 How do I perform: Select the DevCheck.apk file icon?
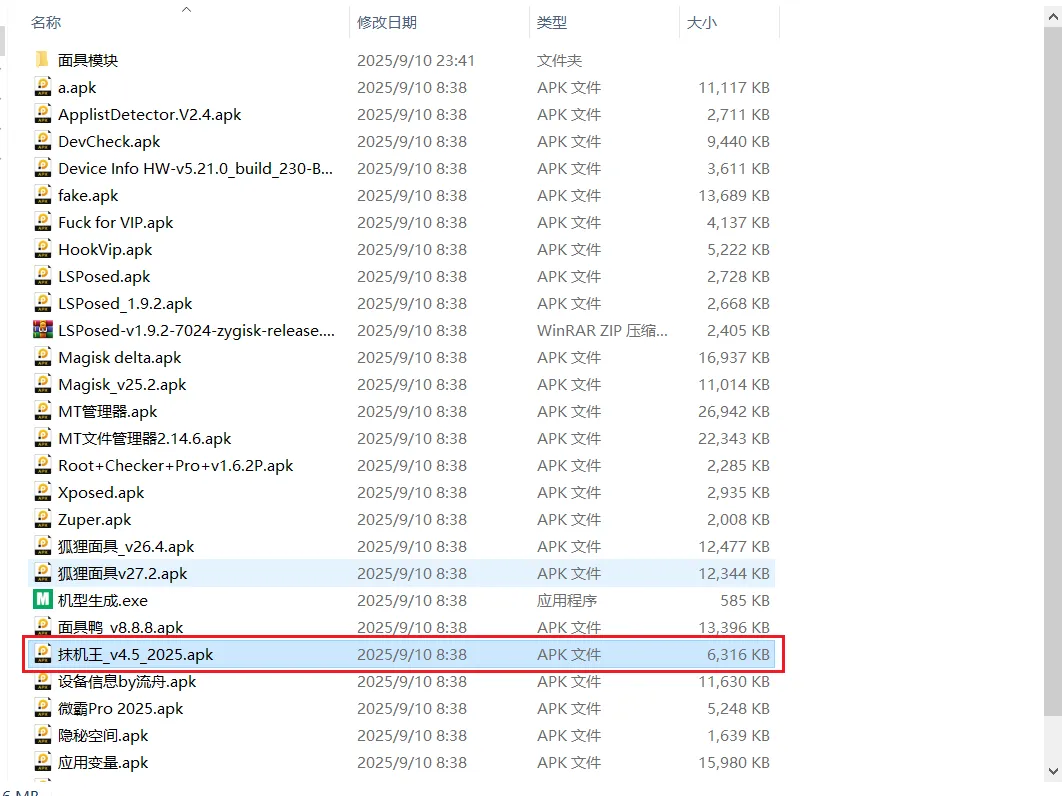click(x=42, y=141)
